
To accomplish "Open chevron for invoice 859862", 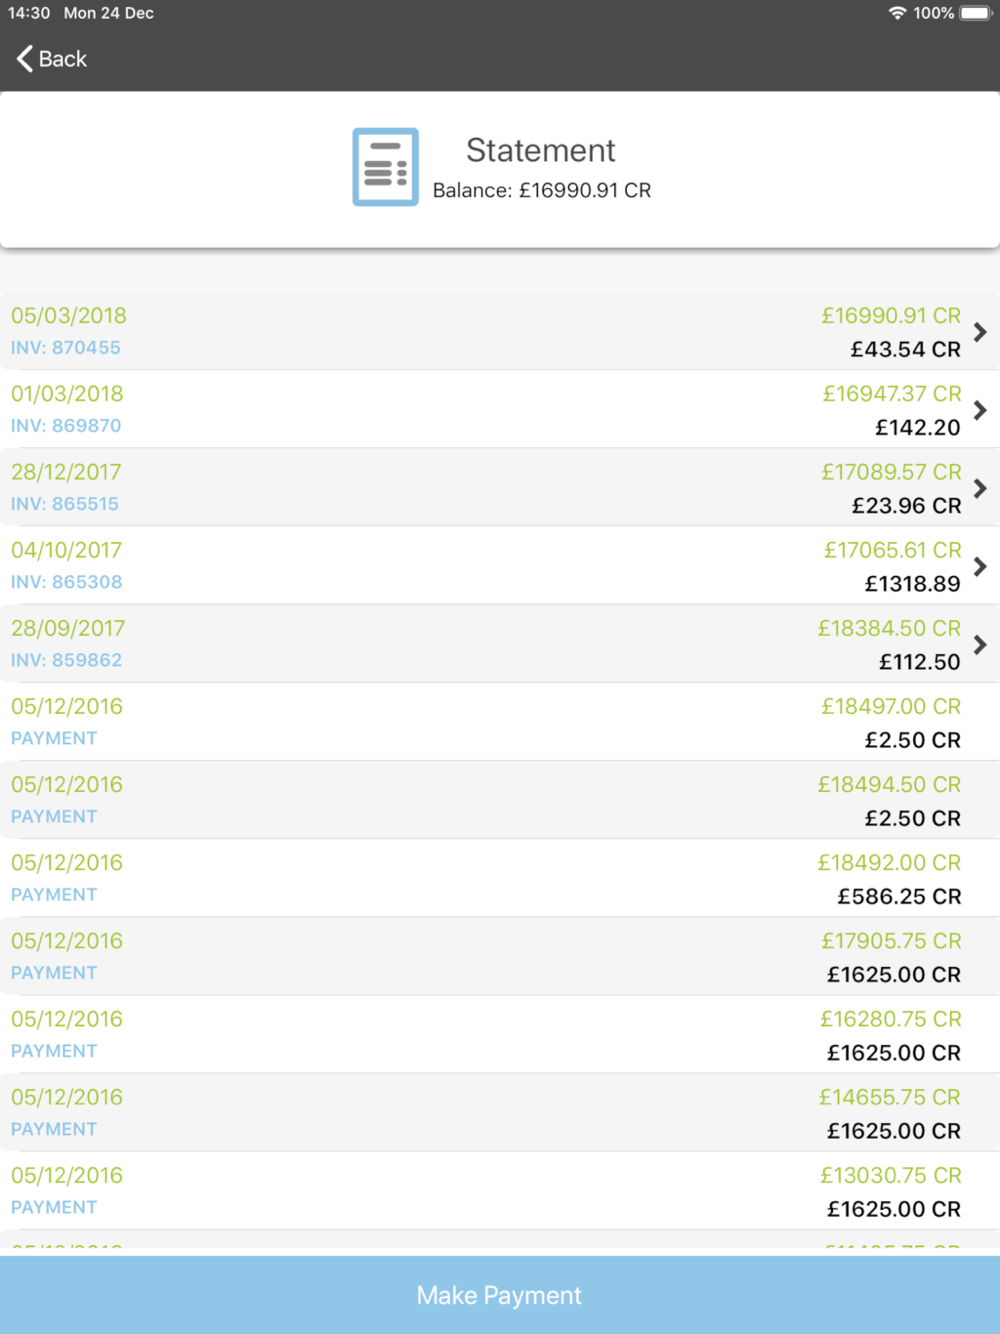I will click(x=980, y=644).
